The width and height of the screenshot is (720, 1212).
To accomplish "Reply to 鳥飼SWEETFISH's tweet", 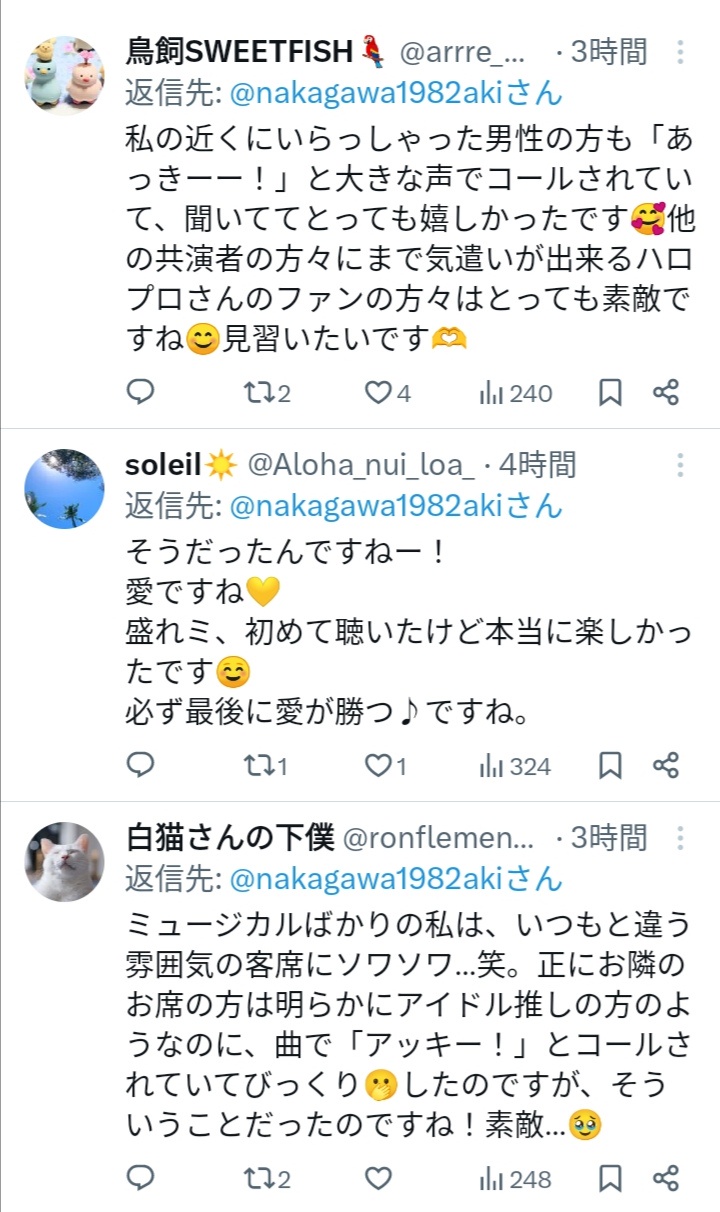I will point(141,392).
